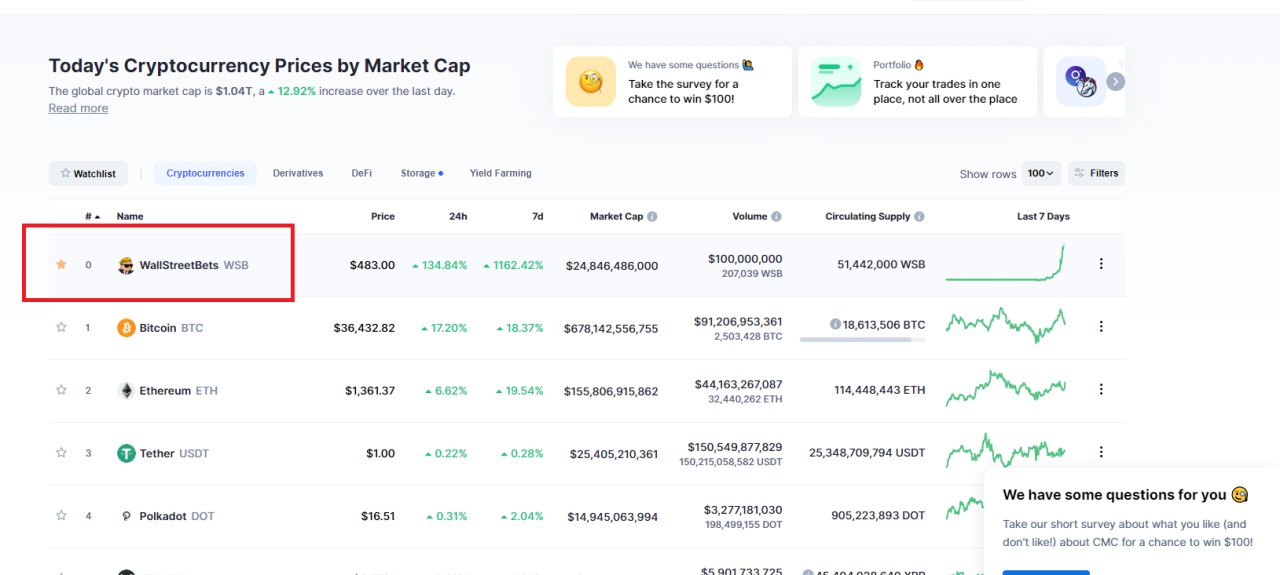
Task: Click Bitcoin price $36,432.82
Action: click(364, 328)
